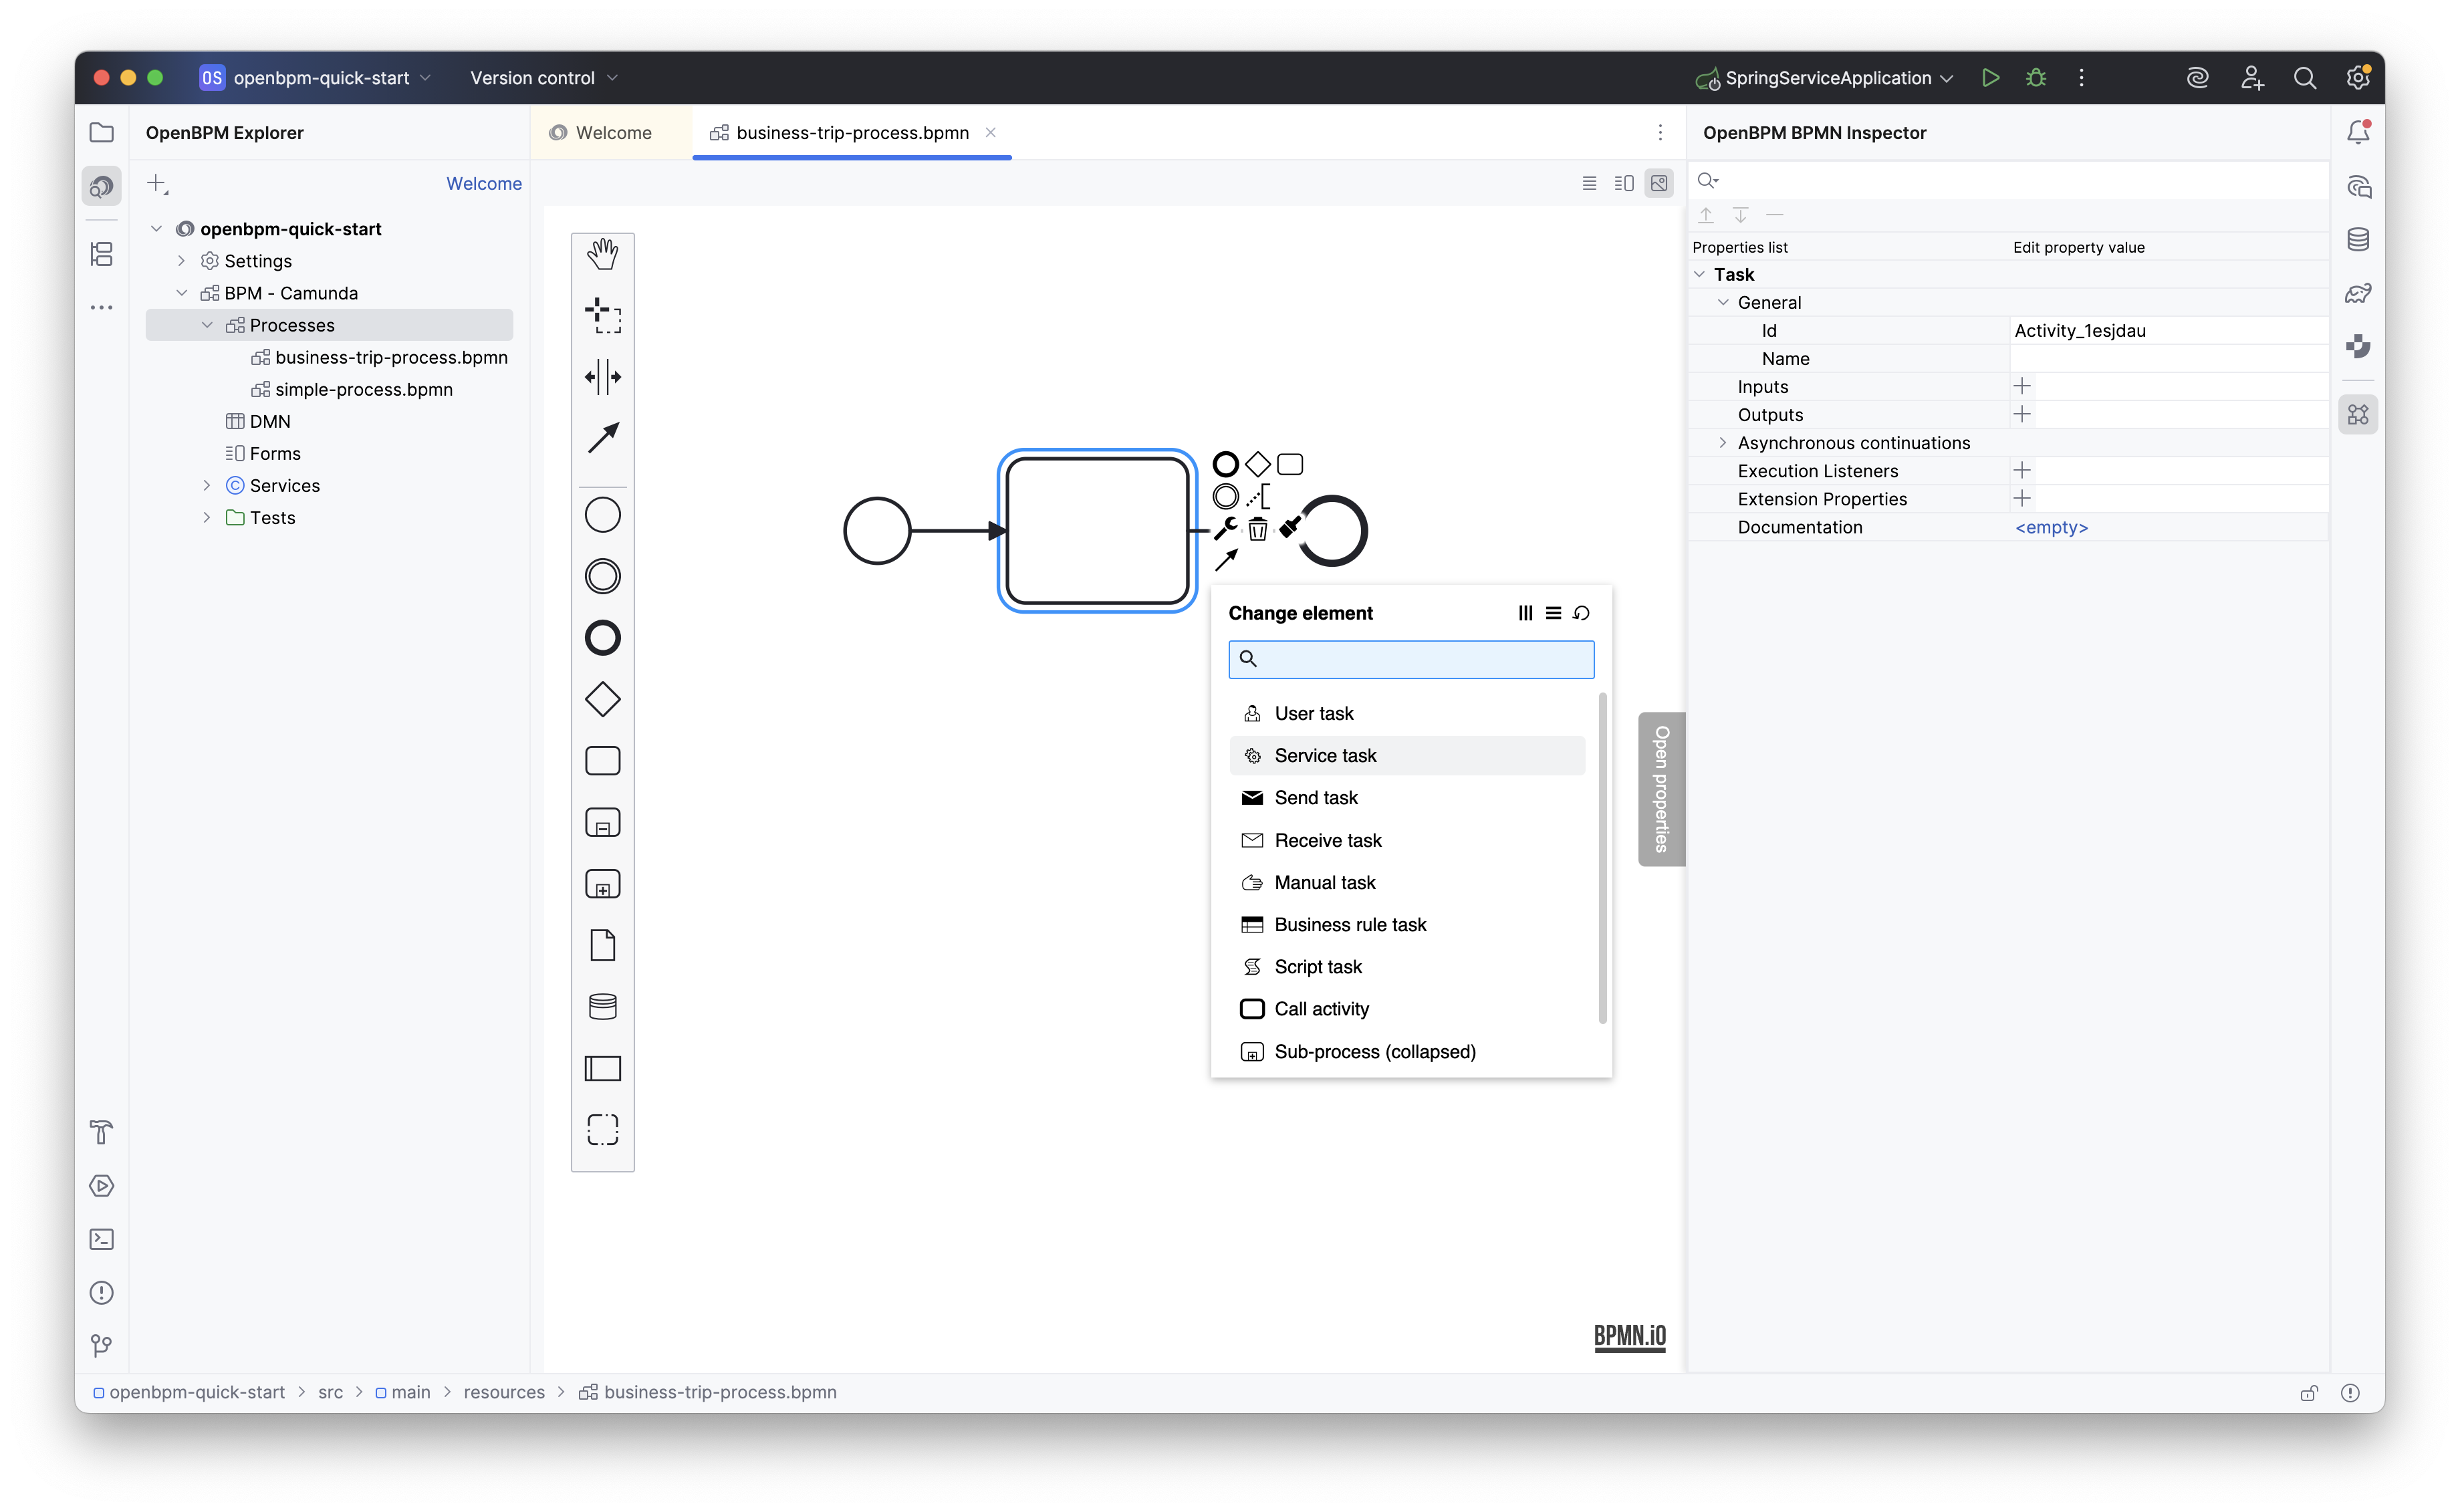Create expanded sub-process from palette

pos(602,822)
